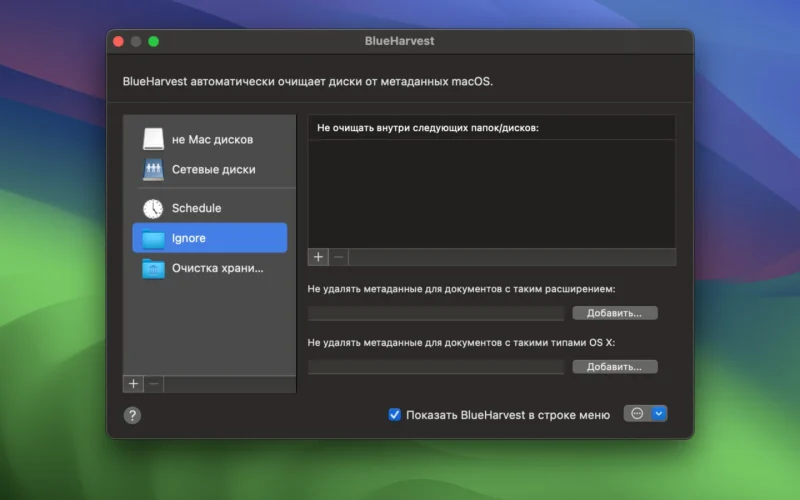Select the Schedule label
This screenshot has height=500, width=800.
[x=196, y=208]
